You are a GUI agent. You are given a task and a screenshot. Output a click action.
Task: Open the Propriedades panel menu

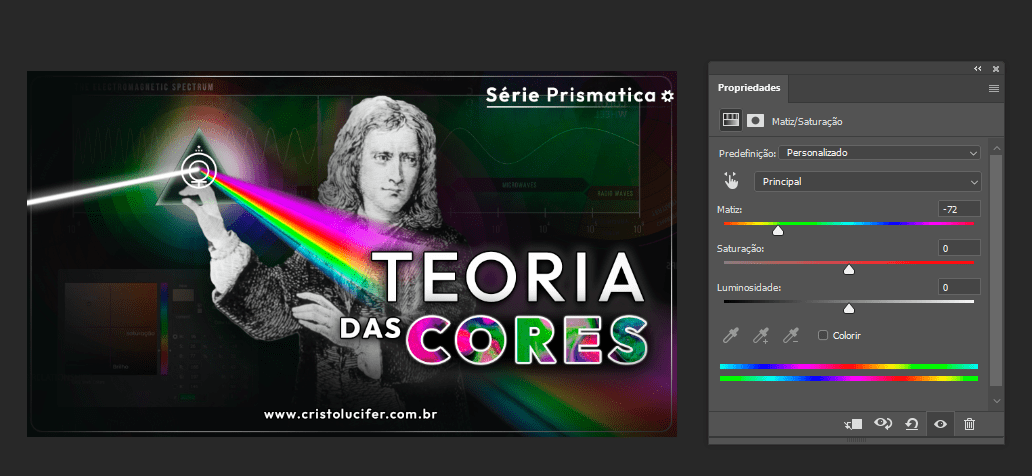pyautogui.click(x=994, y=88)
